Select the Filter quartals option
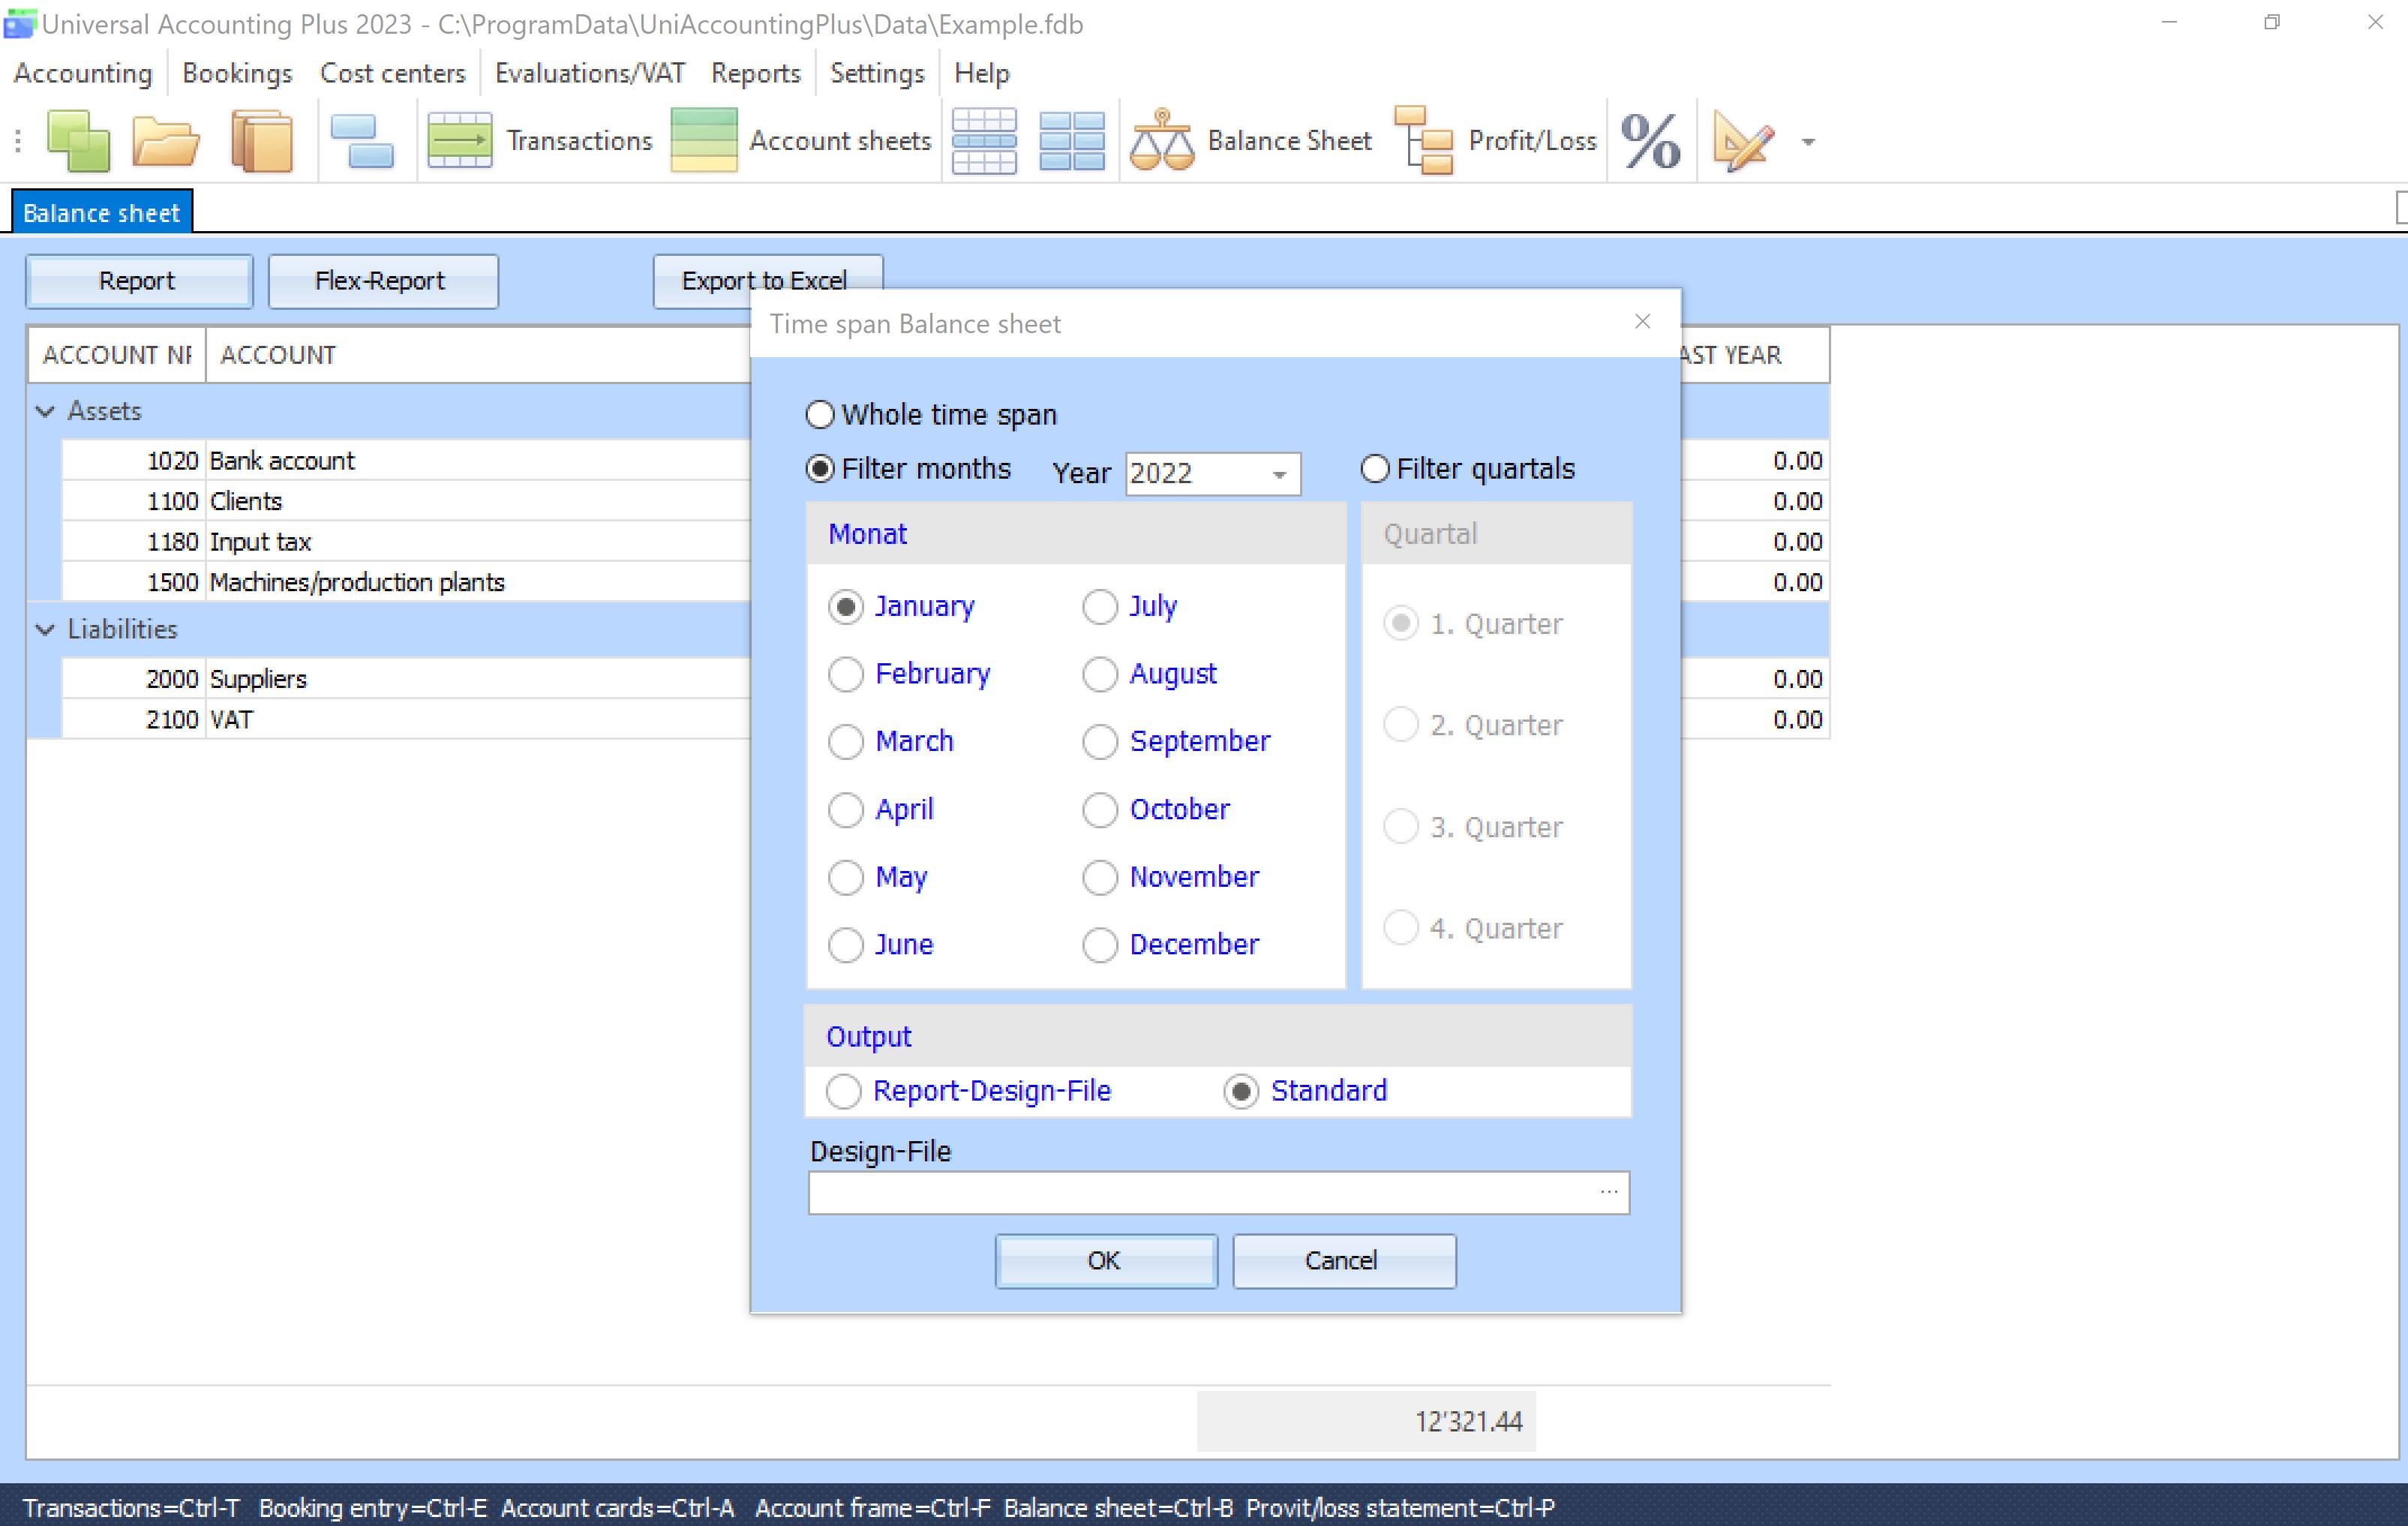This screenshot has width=2408, height=1526. 1375,469
